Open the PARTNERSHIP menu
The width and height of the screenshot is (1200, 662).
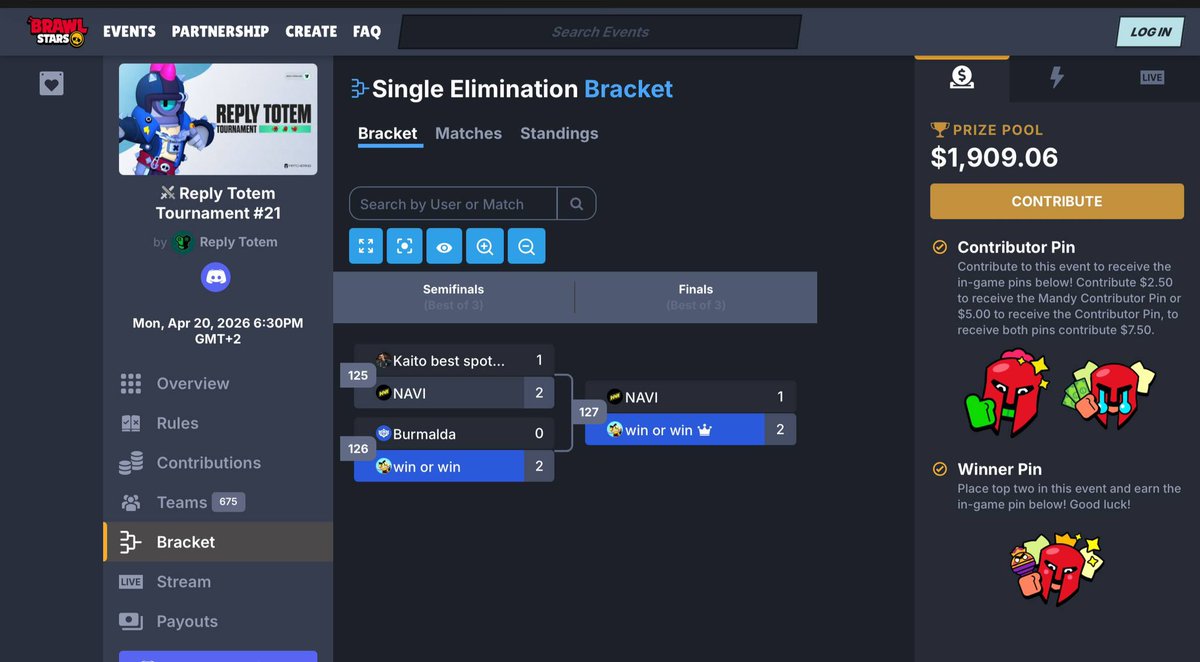(x=220, y=31)
